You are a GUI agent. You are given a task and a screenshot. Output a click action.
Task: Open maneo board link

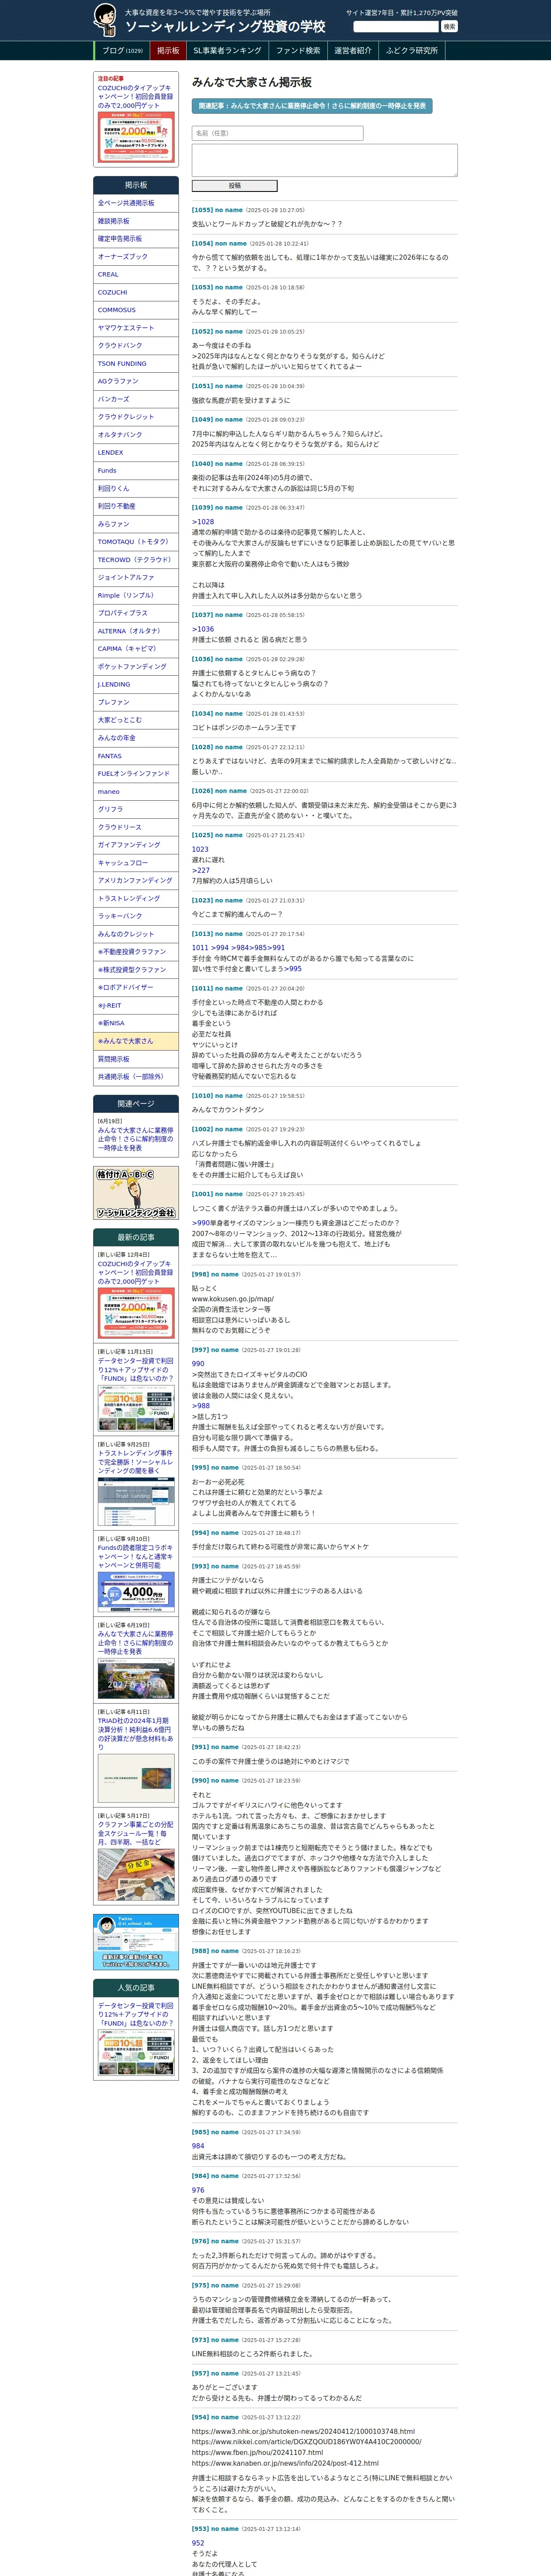[136, 792]
